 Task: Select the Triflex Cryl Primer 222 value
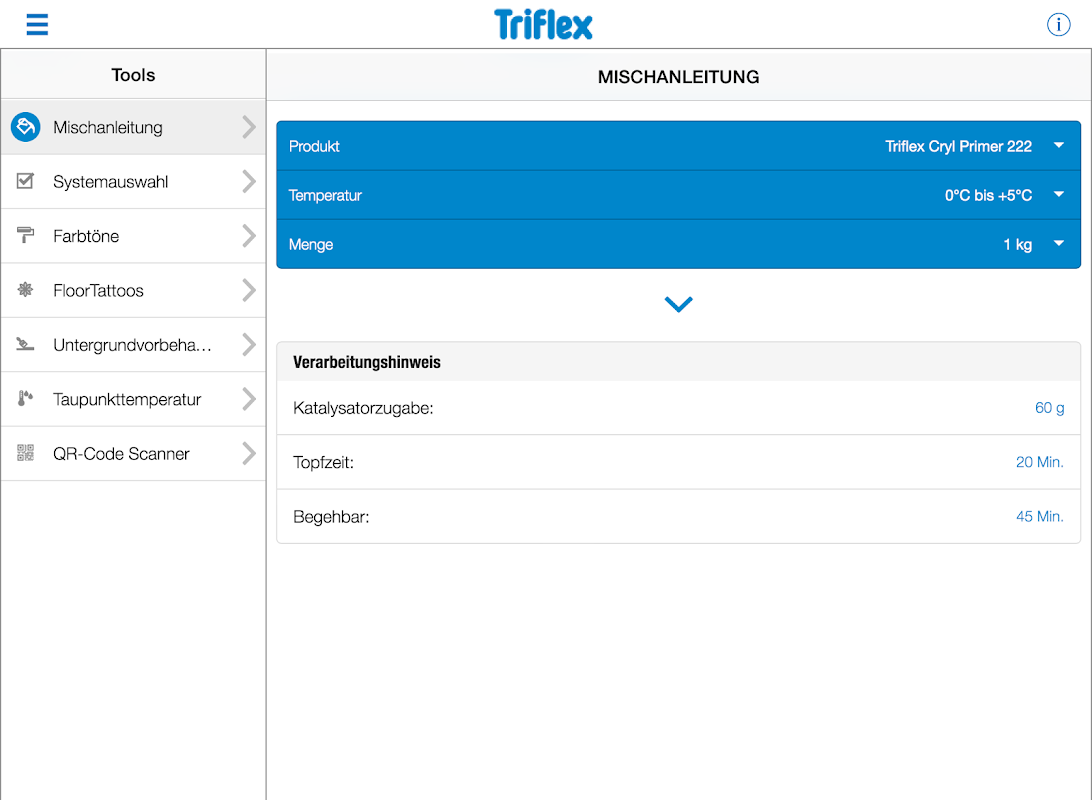coord(958,146)
